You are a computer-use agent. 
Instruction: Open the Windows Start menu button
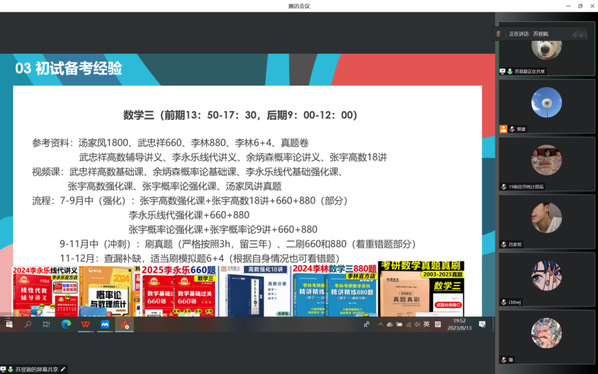(9, 324)
